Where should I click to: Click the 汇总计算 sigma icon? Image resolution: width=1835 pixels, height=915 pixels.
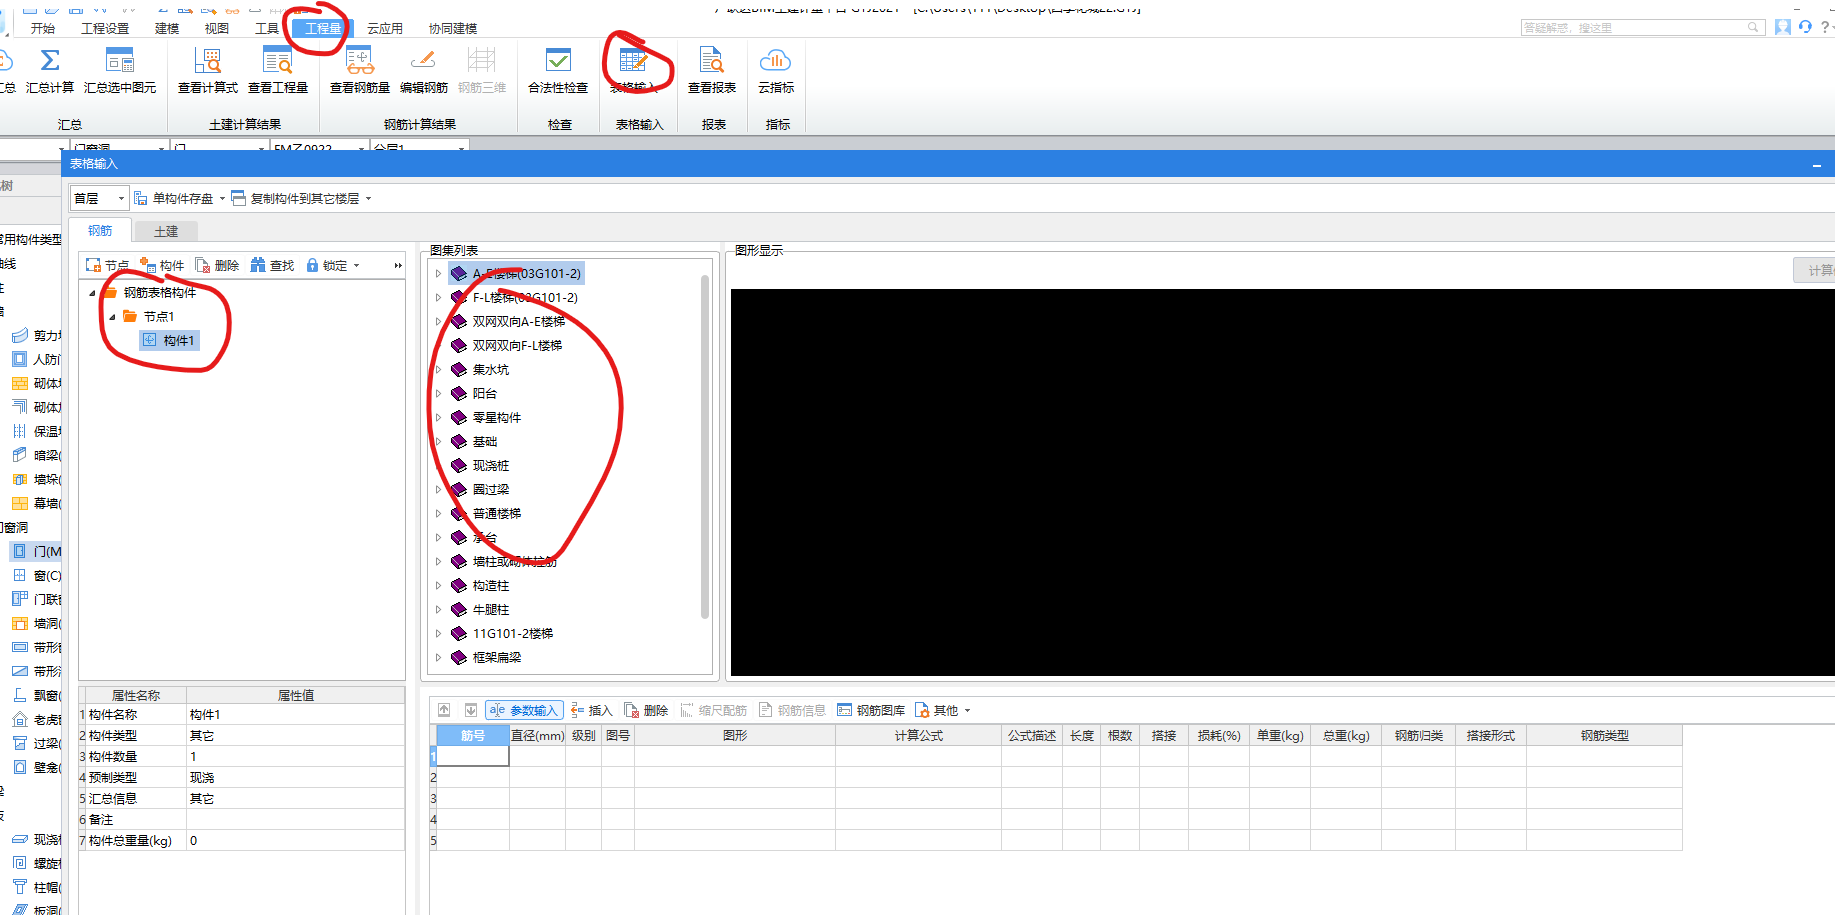pos(50,61)
